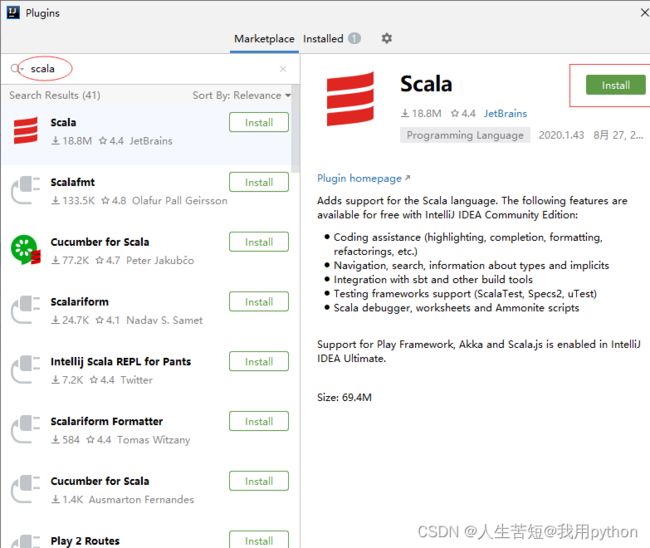Clear the search field with the X icon
Viewport: 650px width, 548px height.
coord(283,69)
